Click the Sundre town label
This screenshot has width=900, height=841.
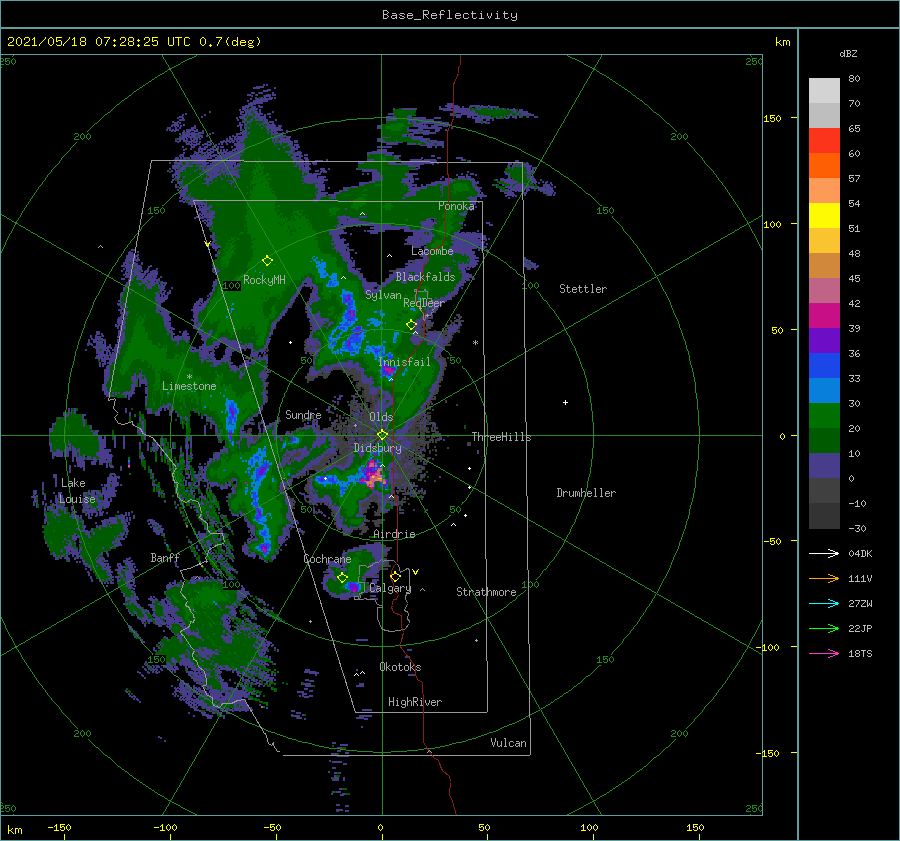coord(303,414)
